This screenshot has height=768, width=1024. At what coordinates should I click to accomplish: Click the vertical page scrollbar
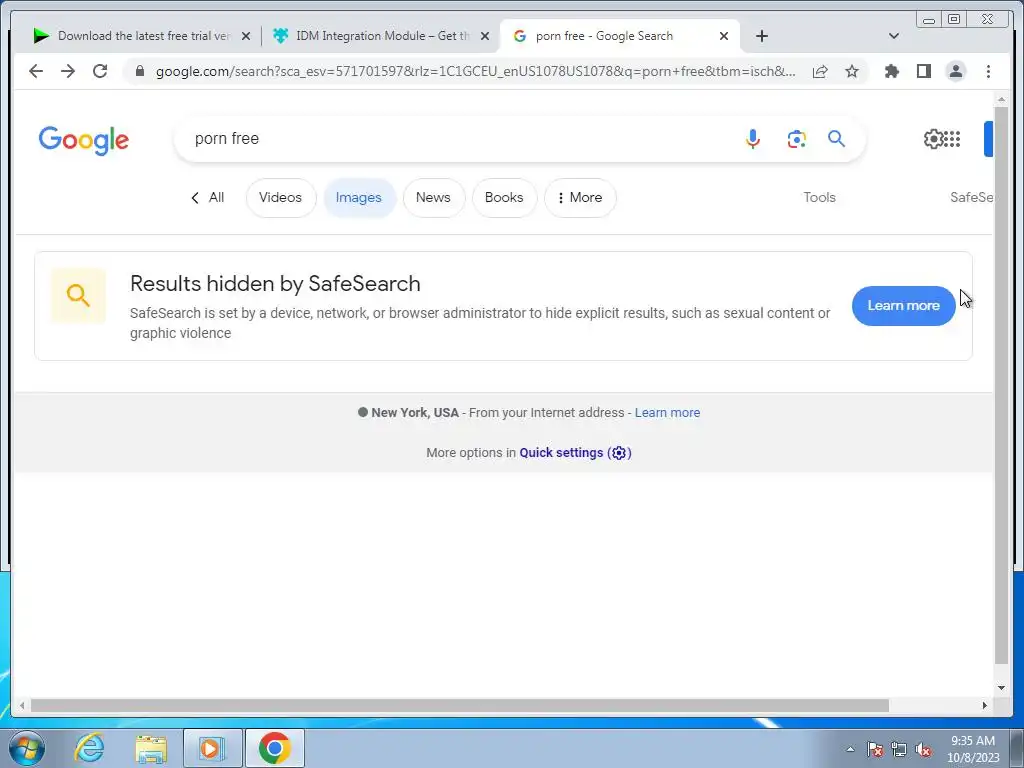(x=1001, y=385)
